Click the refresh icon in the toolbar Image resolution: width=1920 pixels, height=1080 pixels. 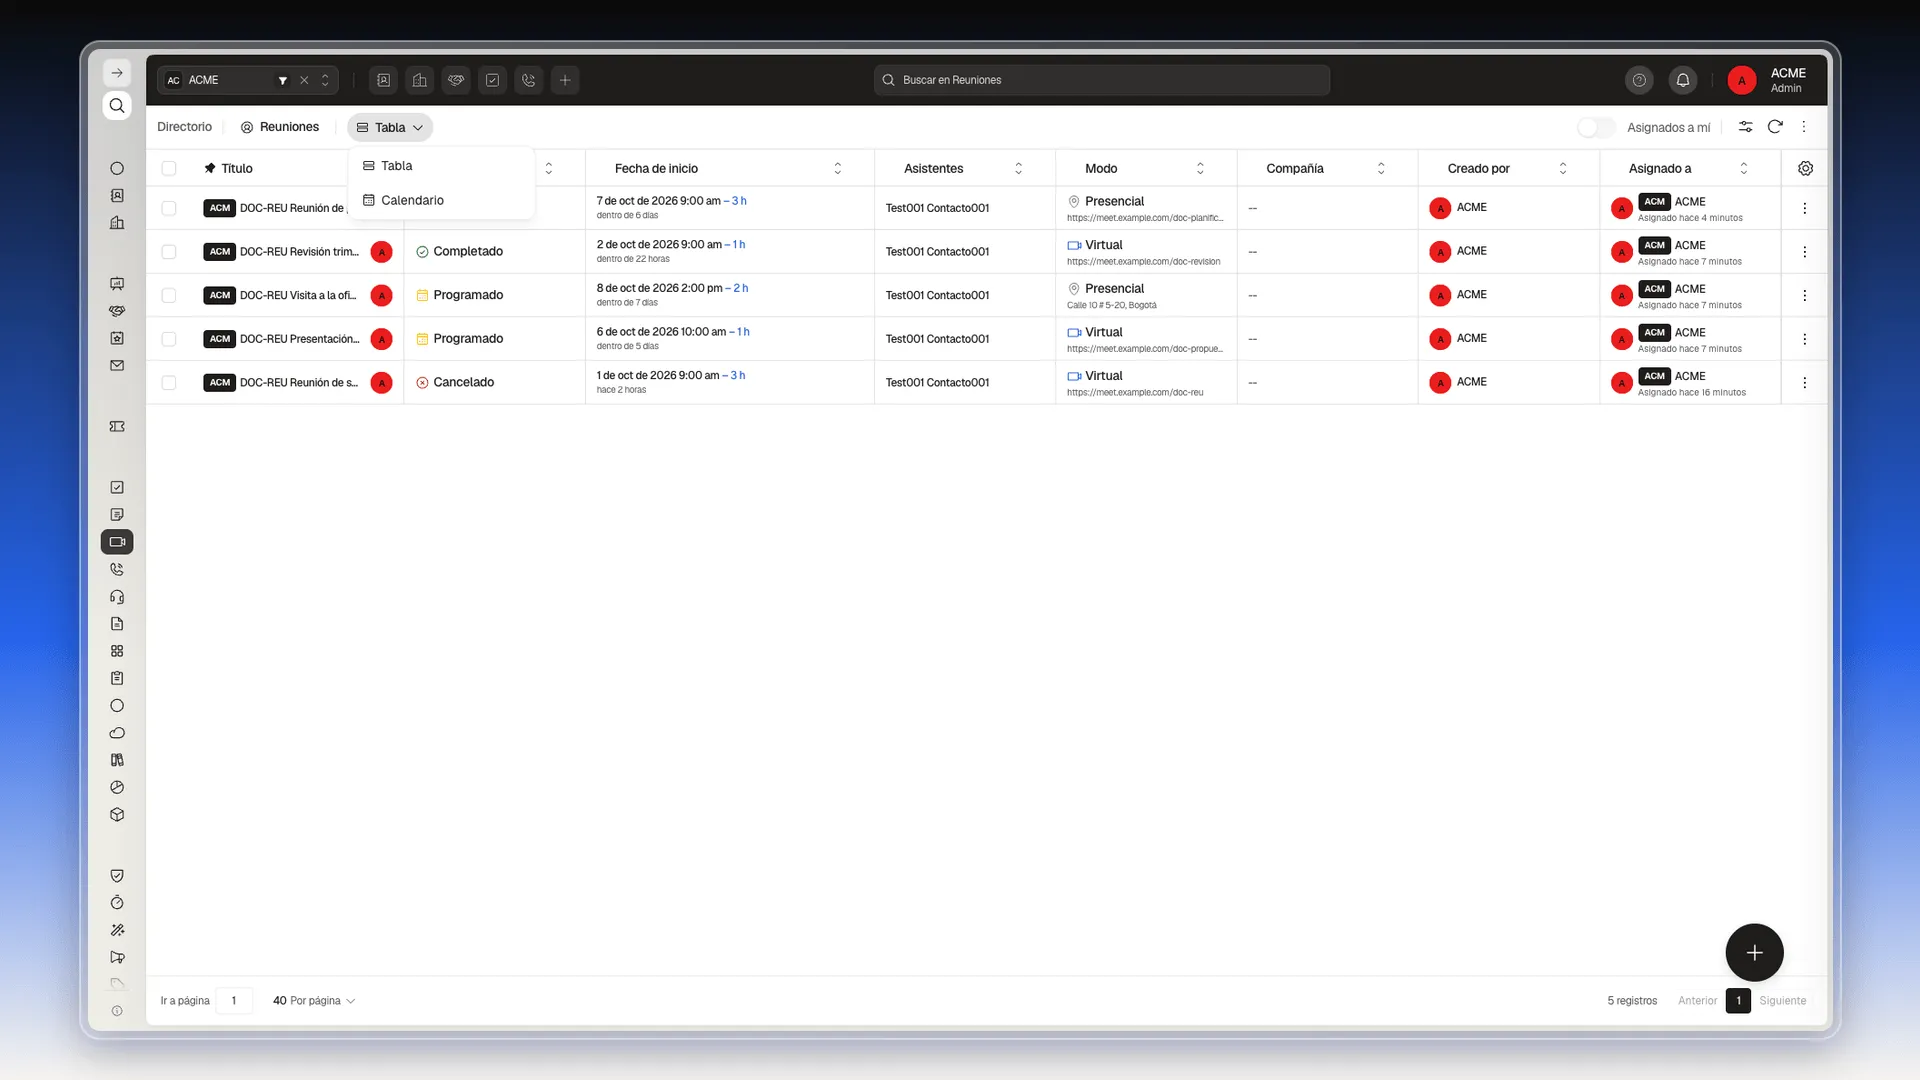point(1775,127)
